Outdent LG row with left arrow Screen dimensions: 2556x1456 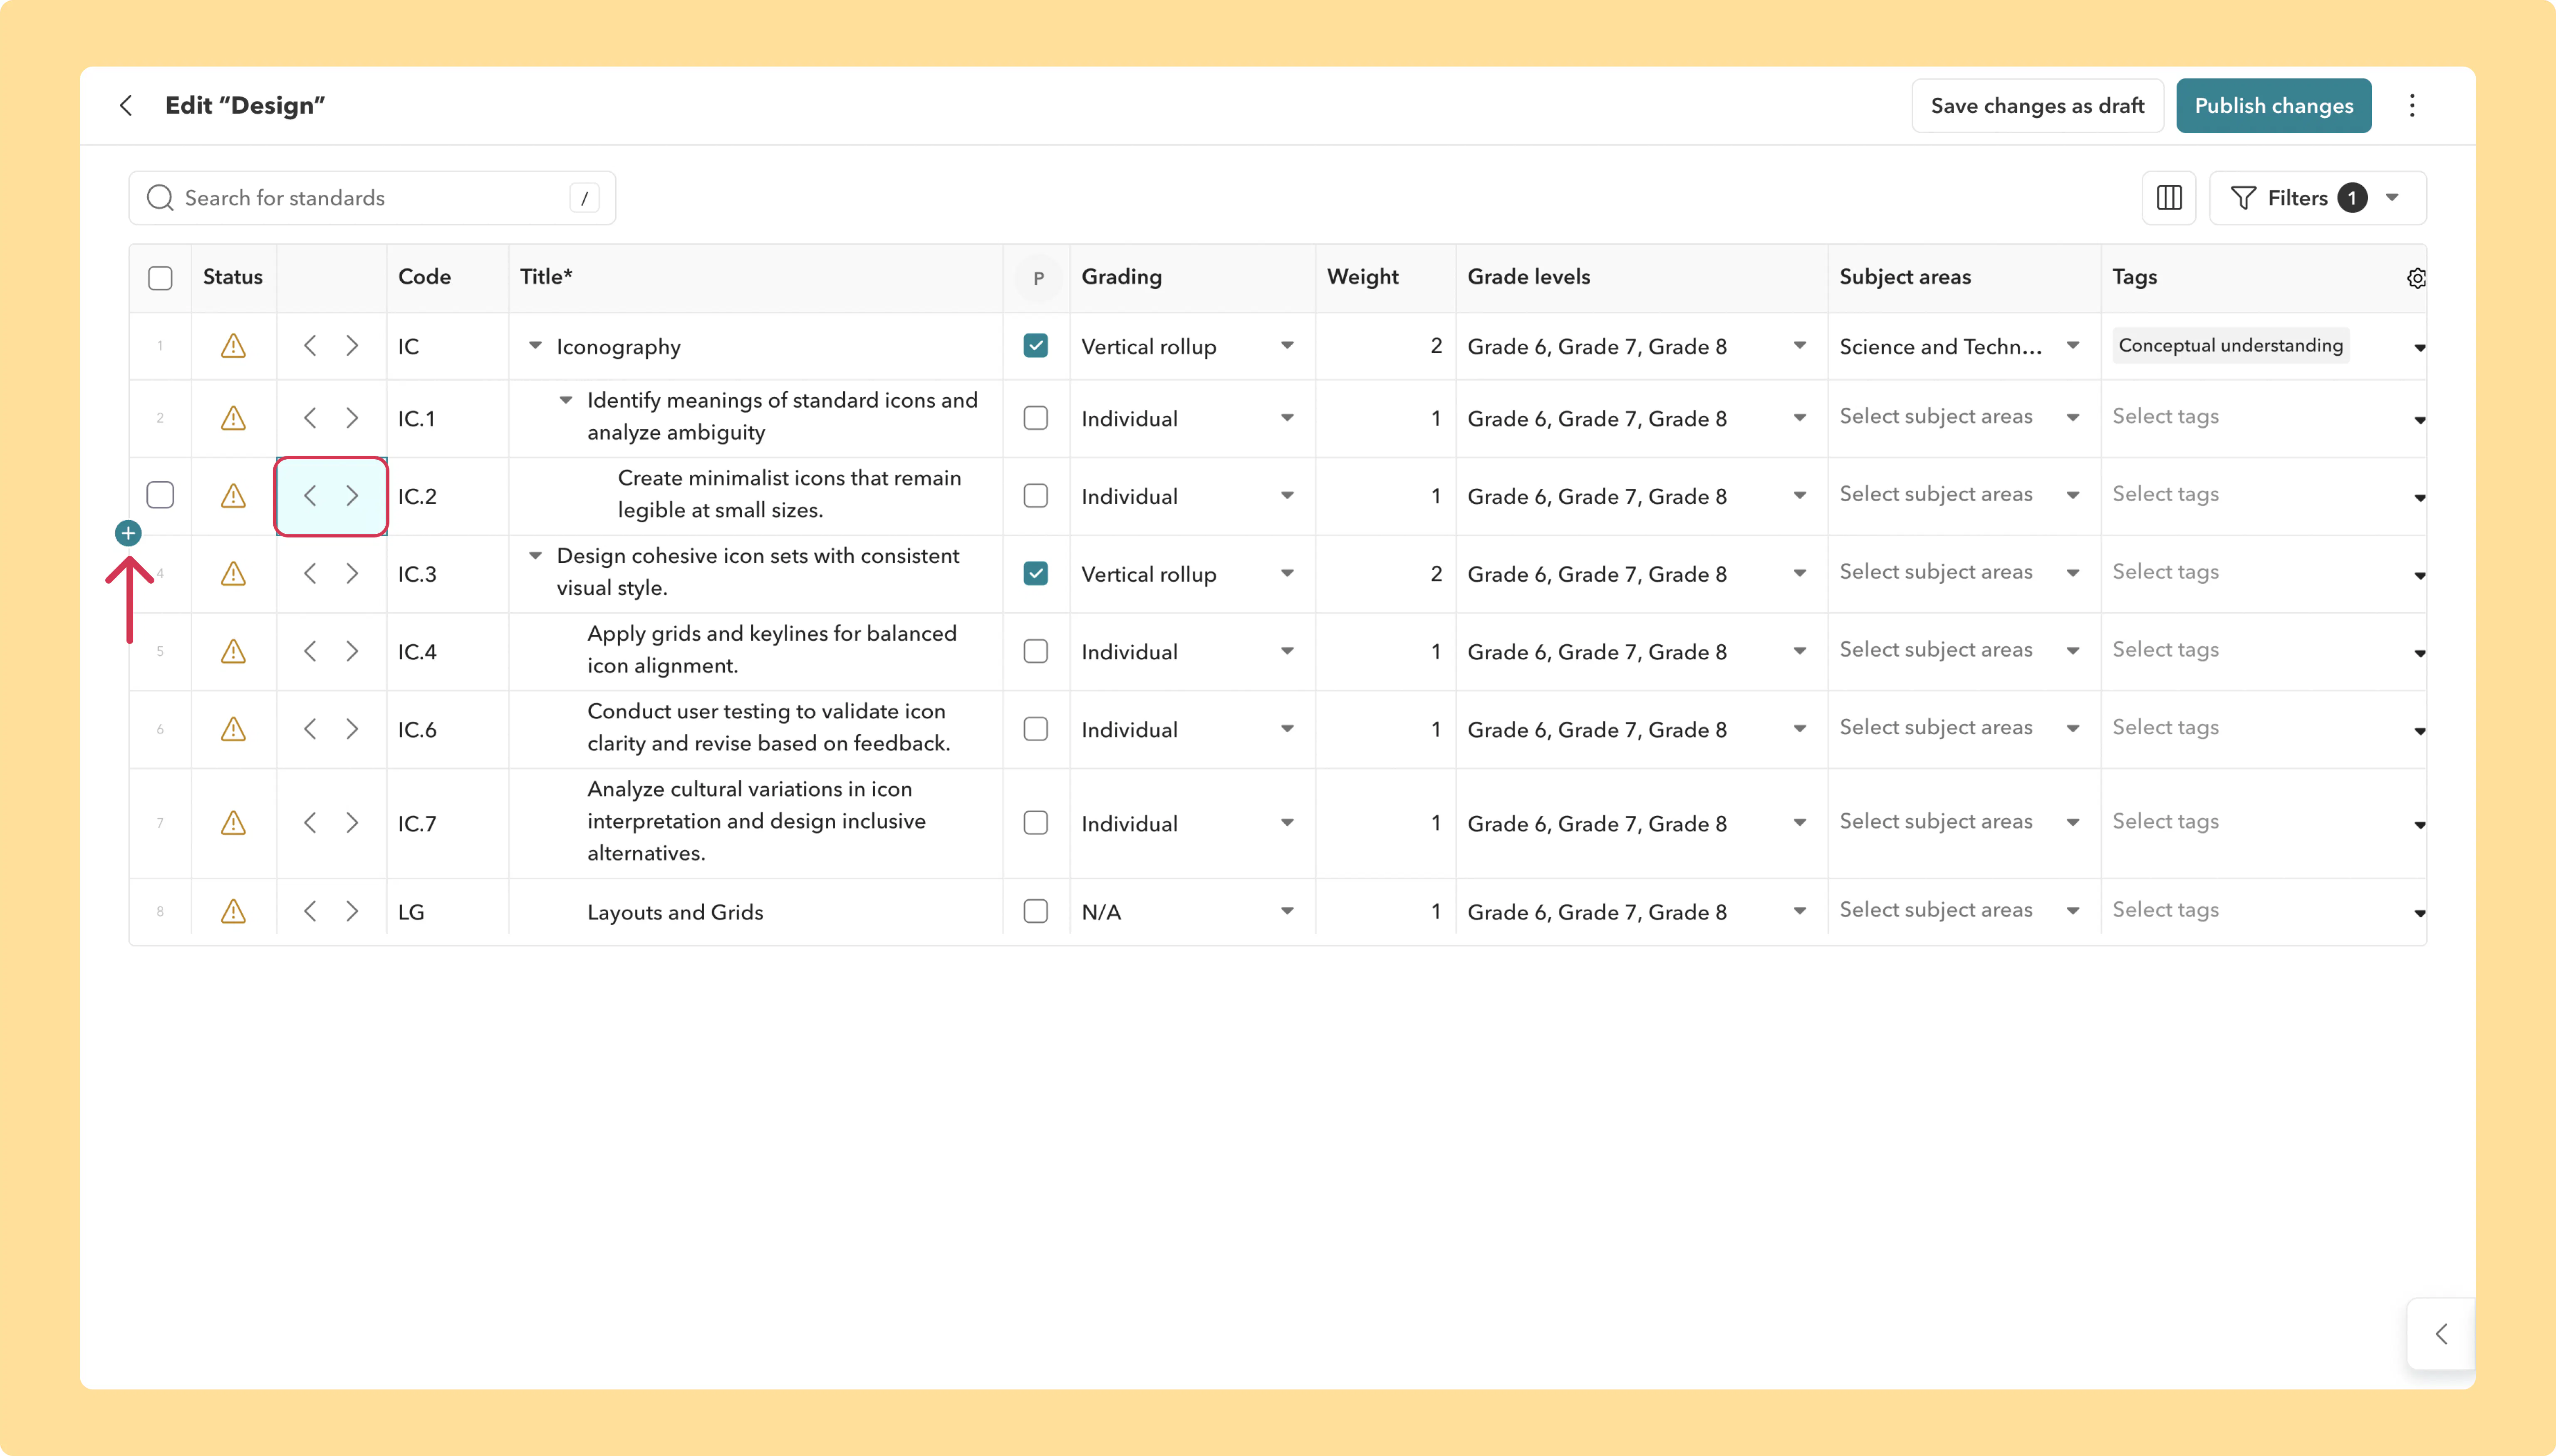tap(310, 912)
